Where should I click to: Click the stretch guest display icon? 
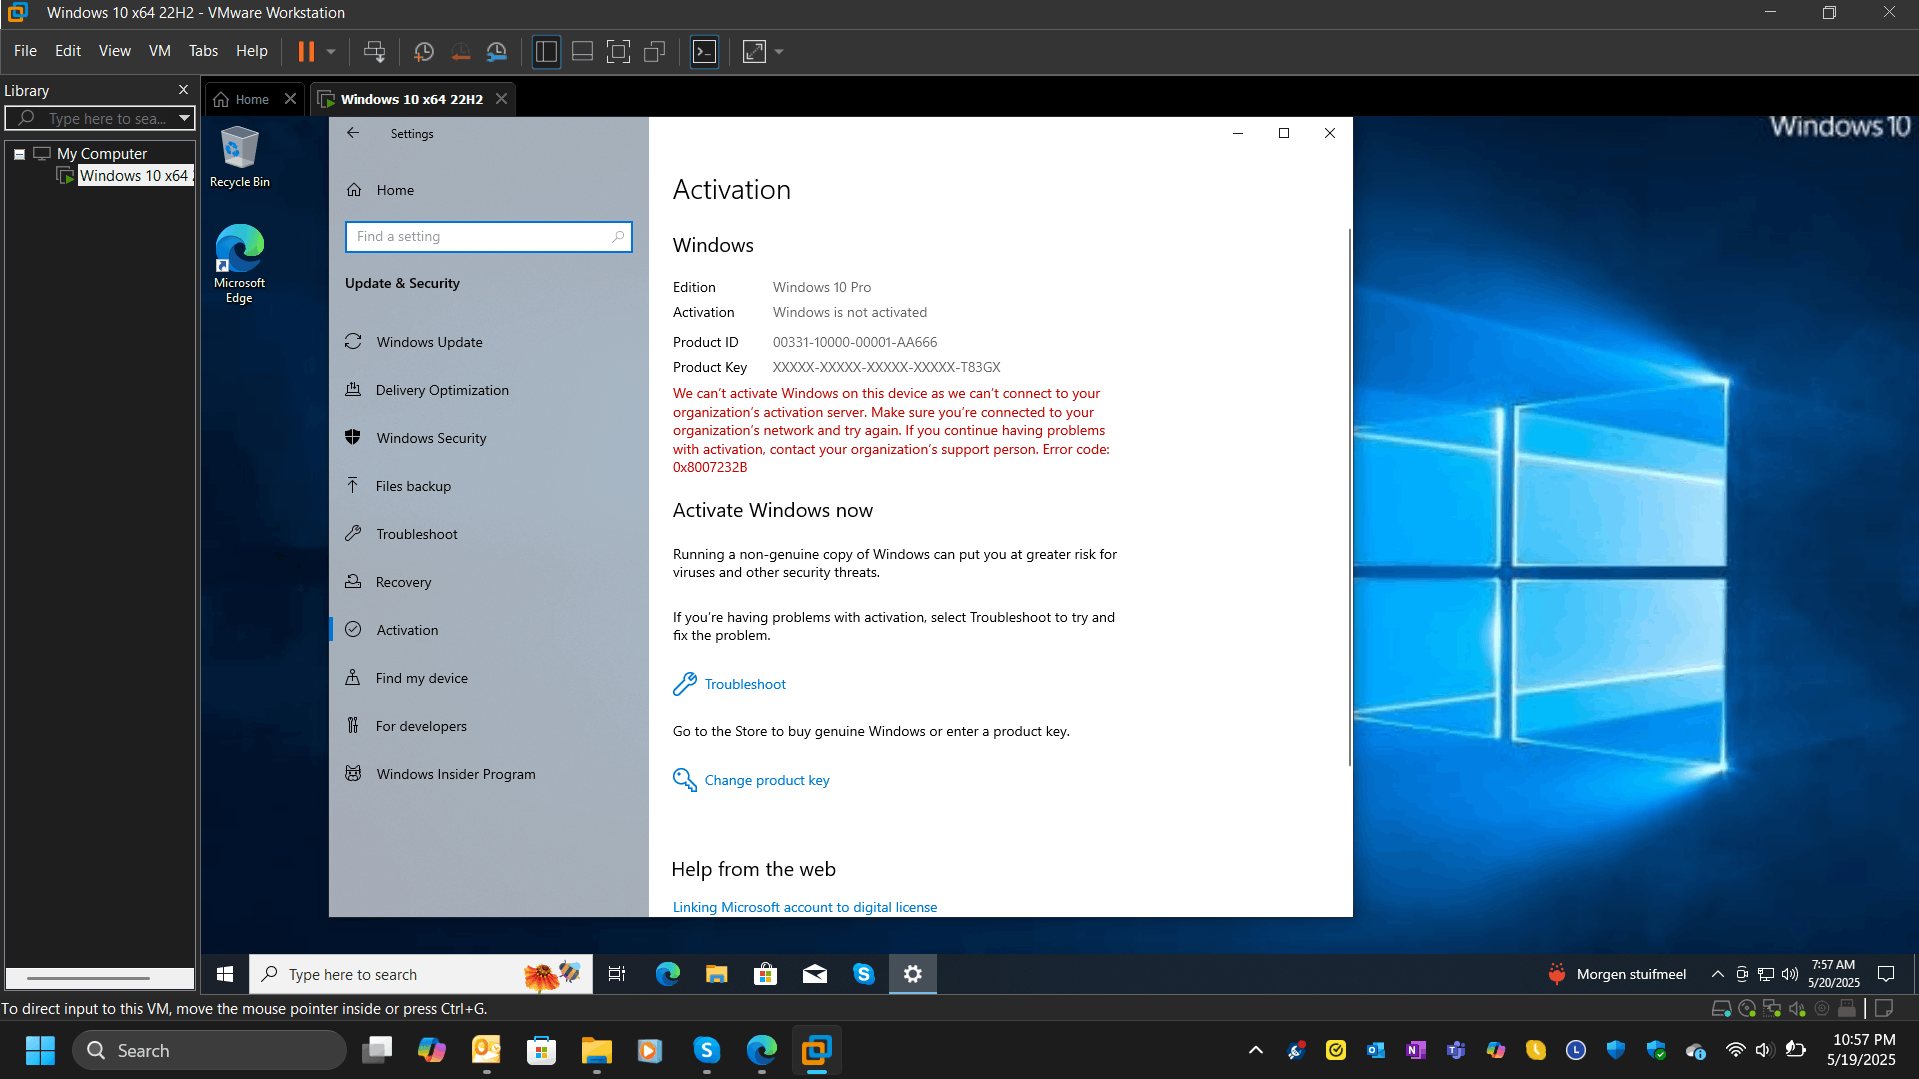[755, 51]
